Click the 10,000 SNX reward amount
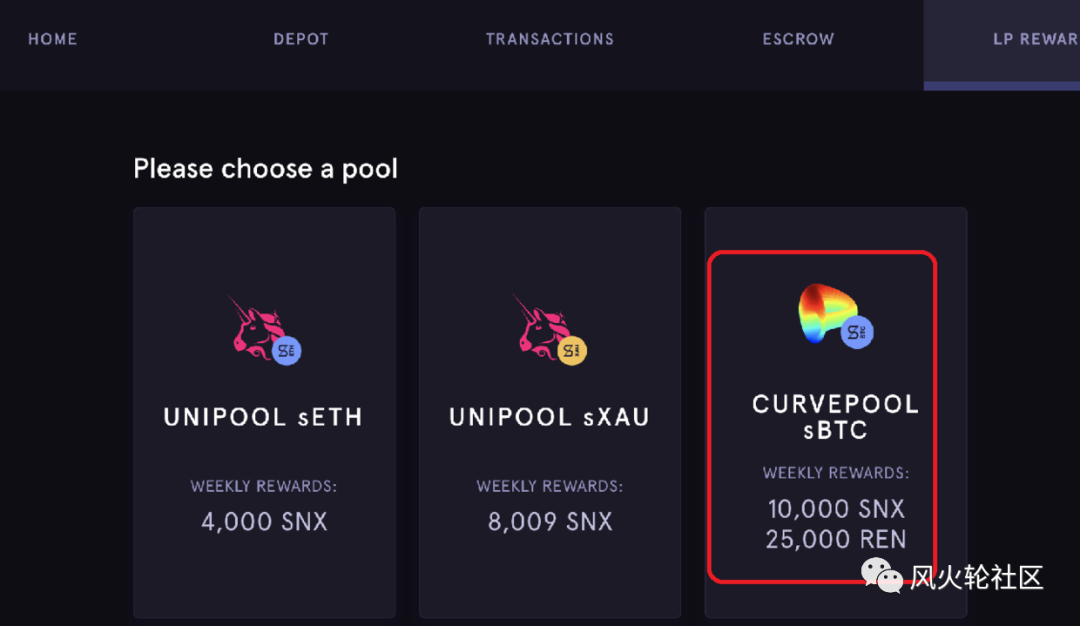Viewport: 1080px width, 626px height. pyautogui.click(x=836, y=509)
